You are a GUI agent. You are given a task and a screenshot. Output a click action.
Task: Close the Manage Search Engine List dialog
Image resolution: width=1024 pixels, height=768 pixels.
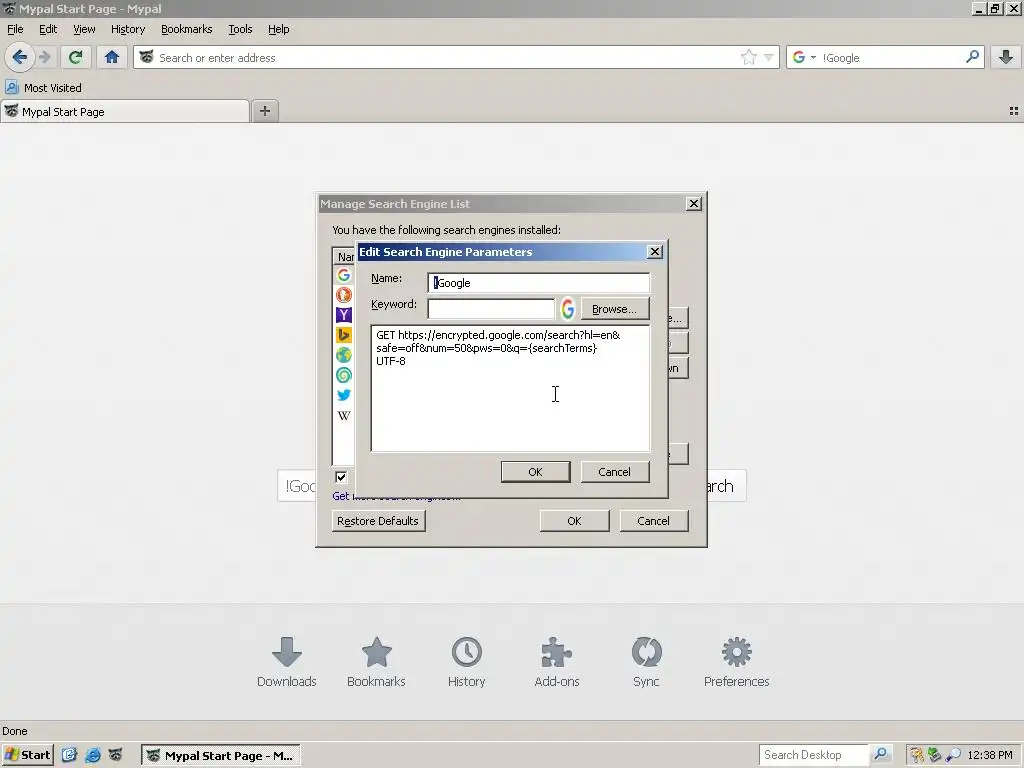click(694, 204)
